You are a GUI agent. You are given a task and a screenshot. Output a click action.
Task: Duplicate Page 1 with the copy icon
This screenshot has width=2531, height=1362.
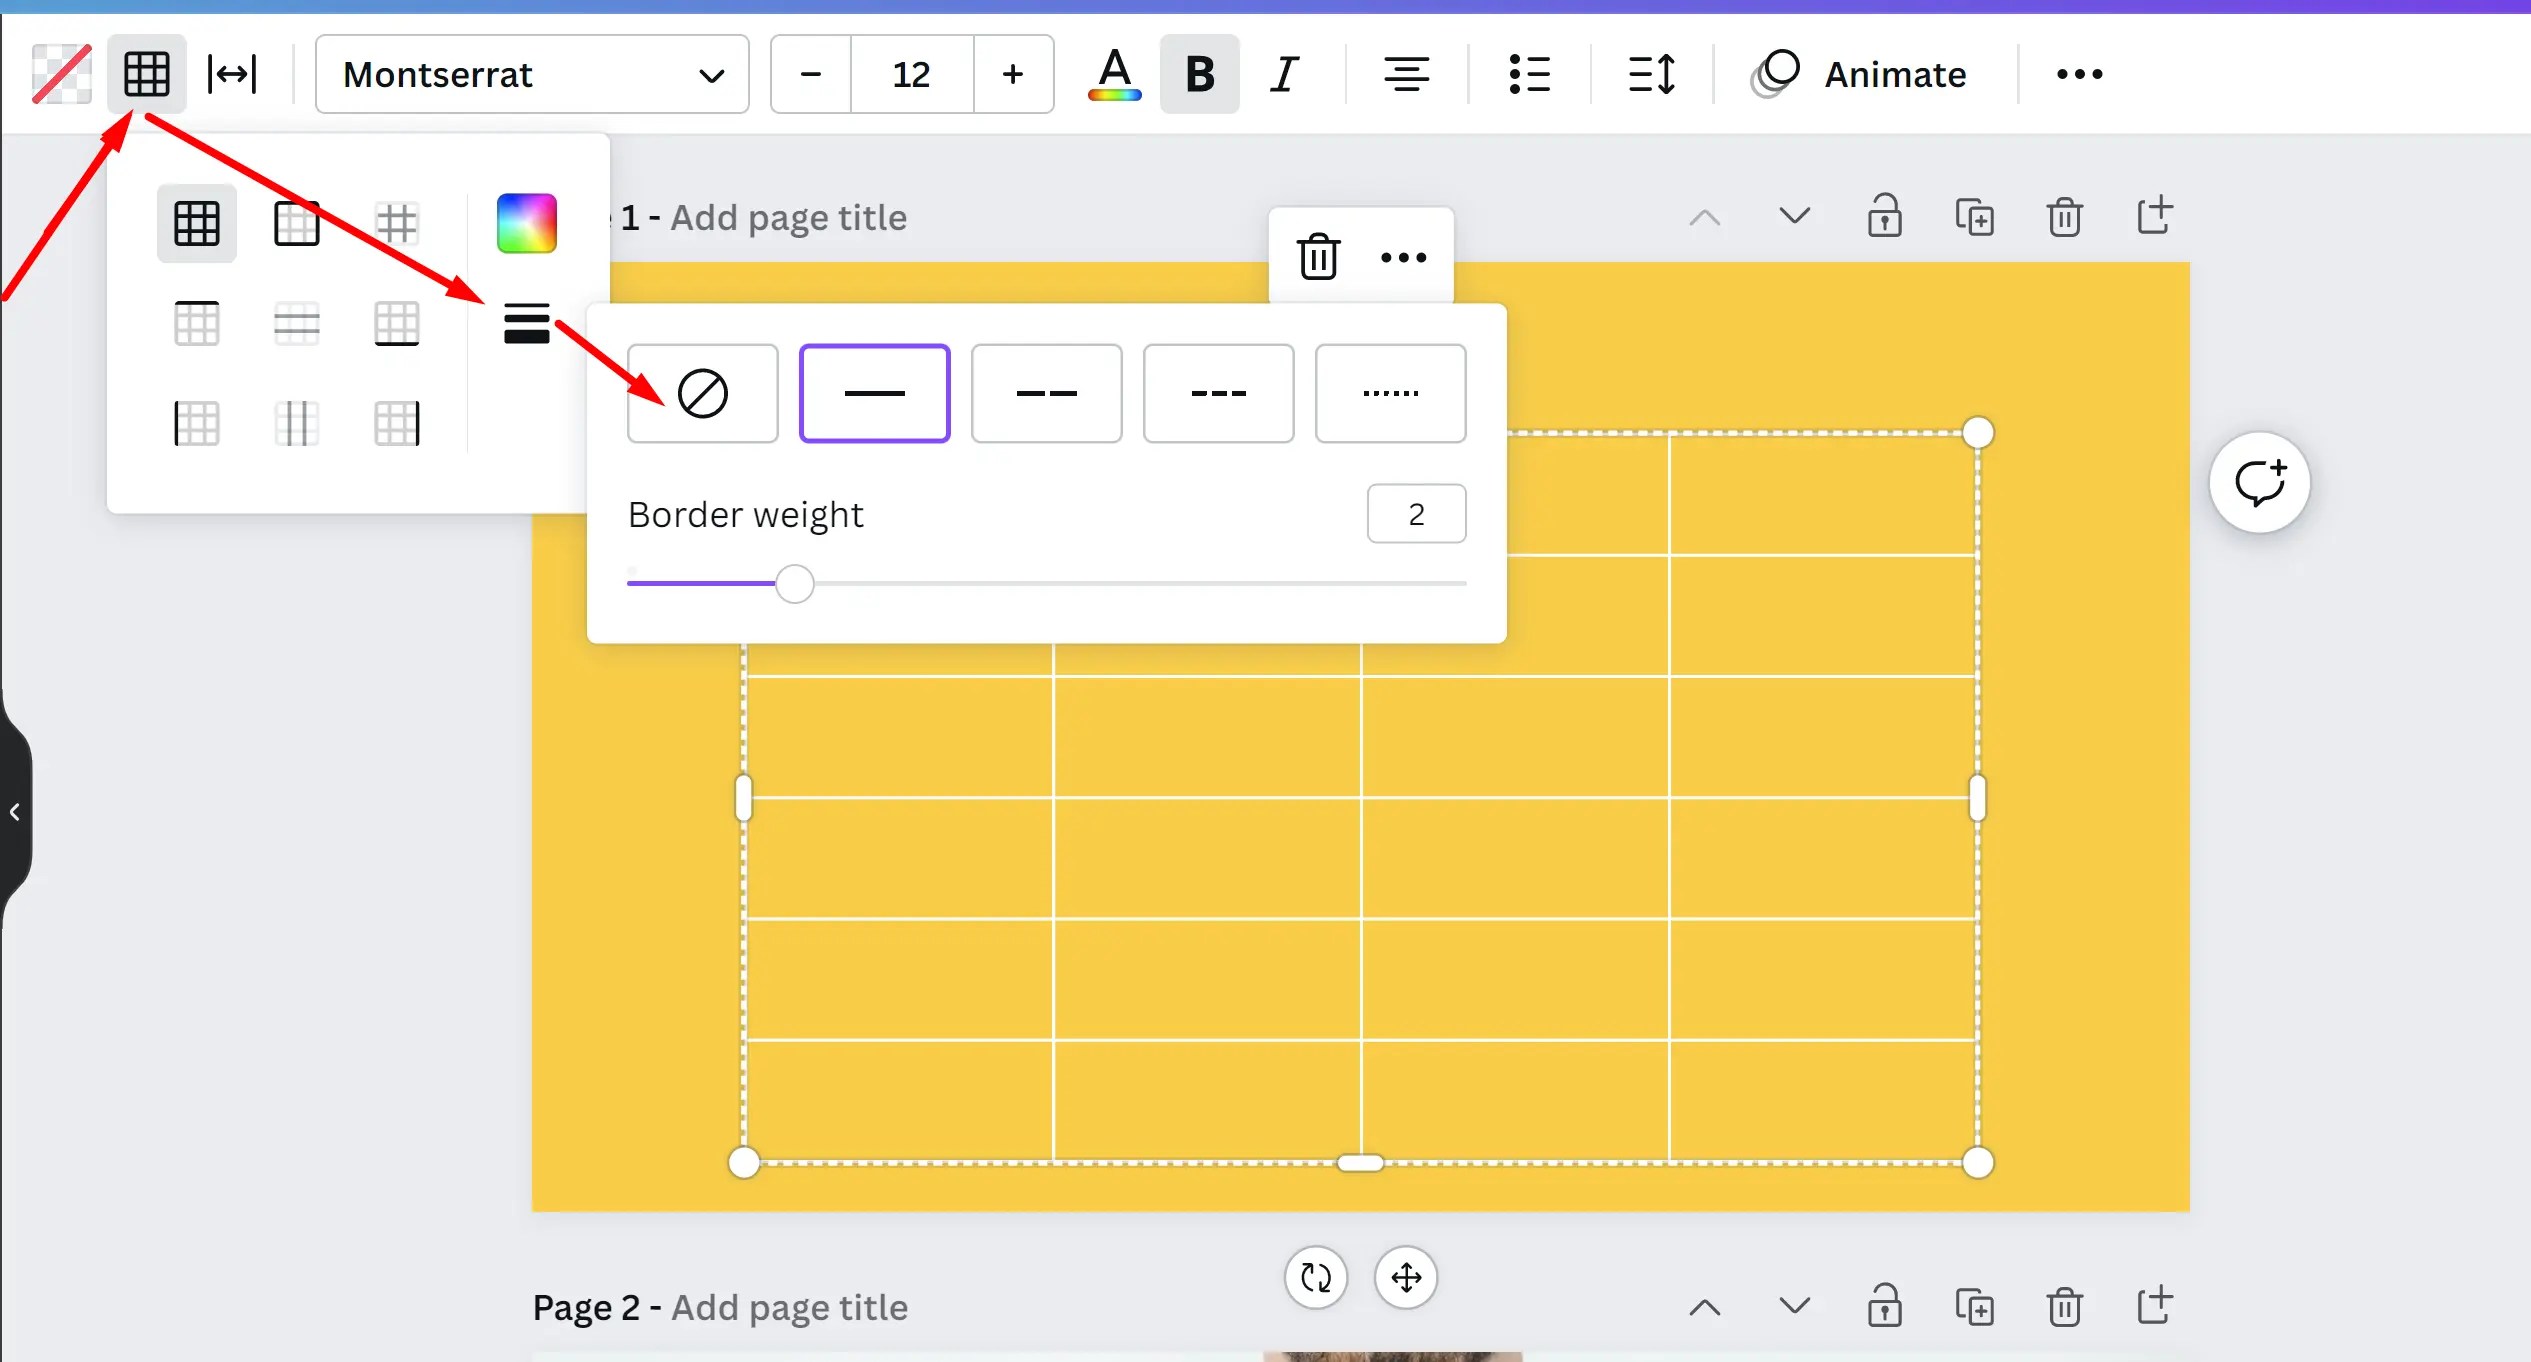(x=1975, y=216)
